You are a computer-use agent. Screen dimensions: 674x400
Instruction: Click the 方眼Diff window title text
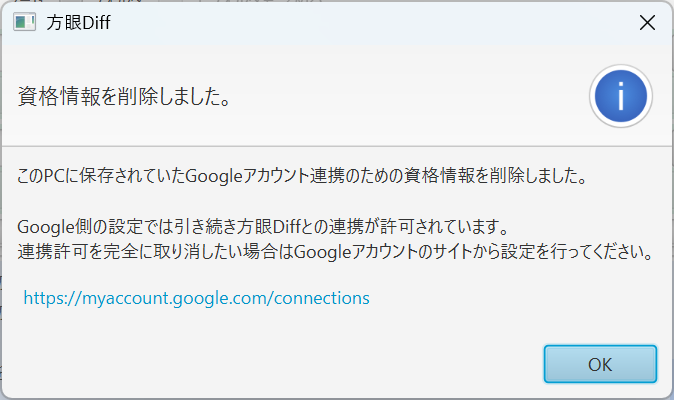click(x=79, y=24)
